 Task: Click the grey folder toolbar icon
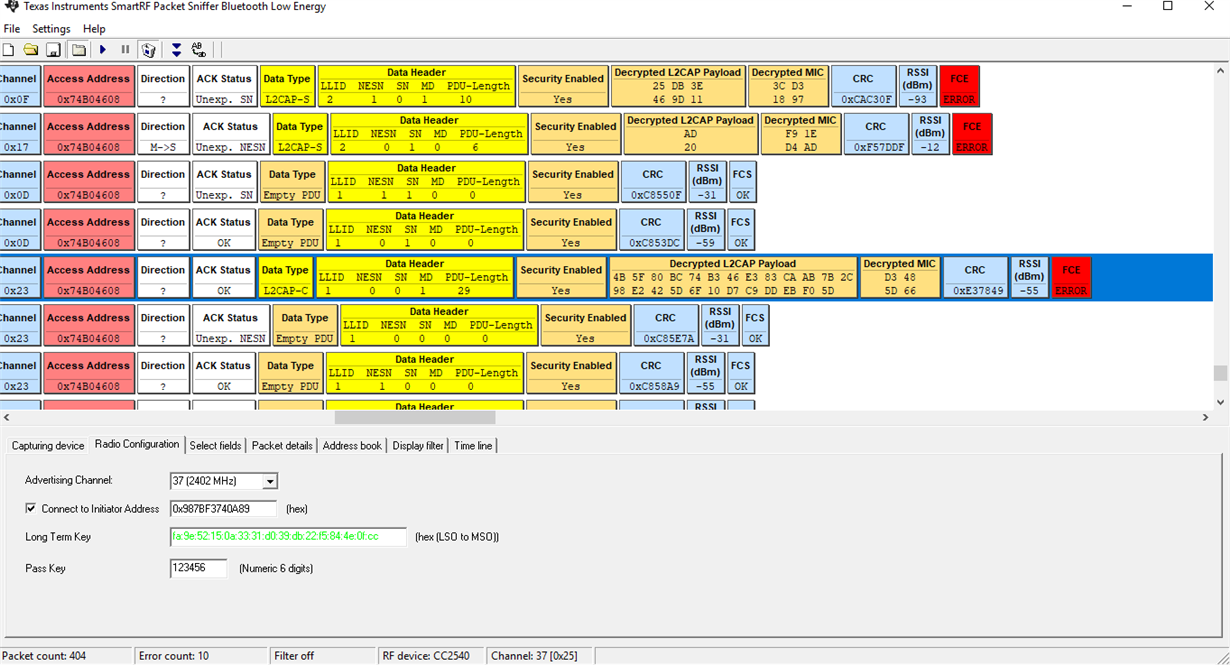pos(79,49)
